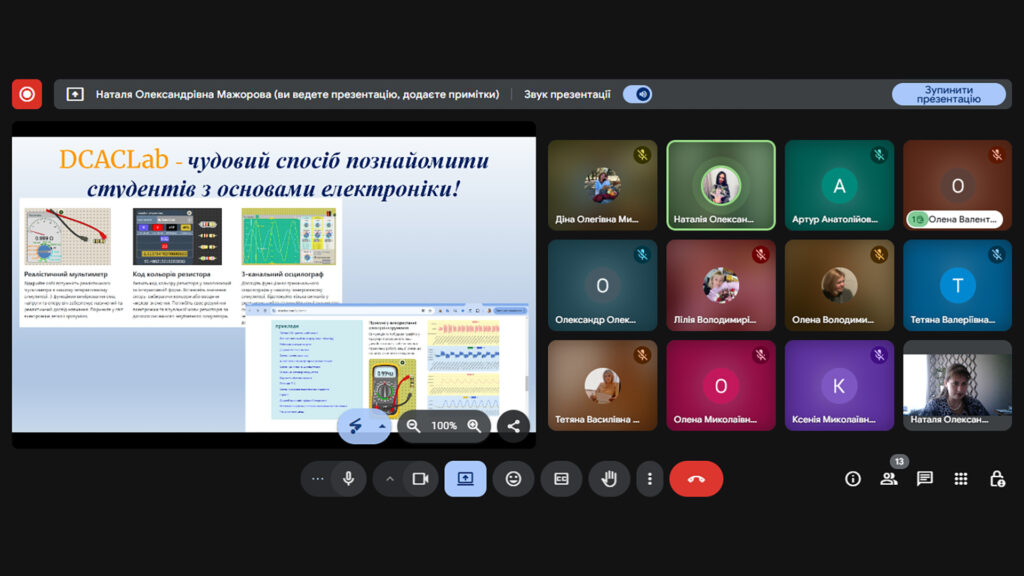The image size is (1024, 576).
Task: Click the Звук презентації label
Action: (x=567, y=94)
